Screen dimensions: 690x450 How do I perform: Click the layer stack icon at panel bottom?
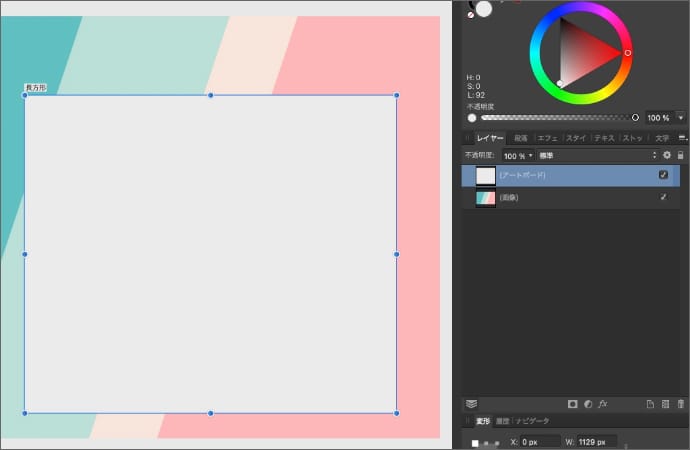(x=471, y=404)
